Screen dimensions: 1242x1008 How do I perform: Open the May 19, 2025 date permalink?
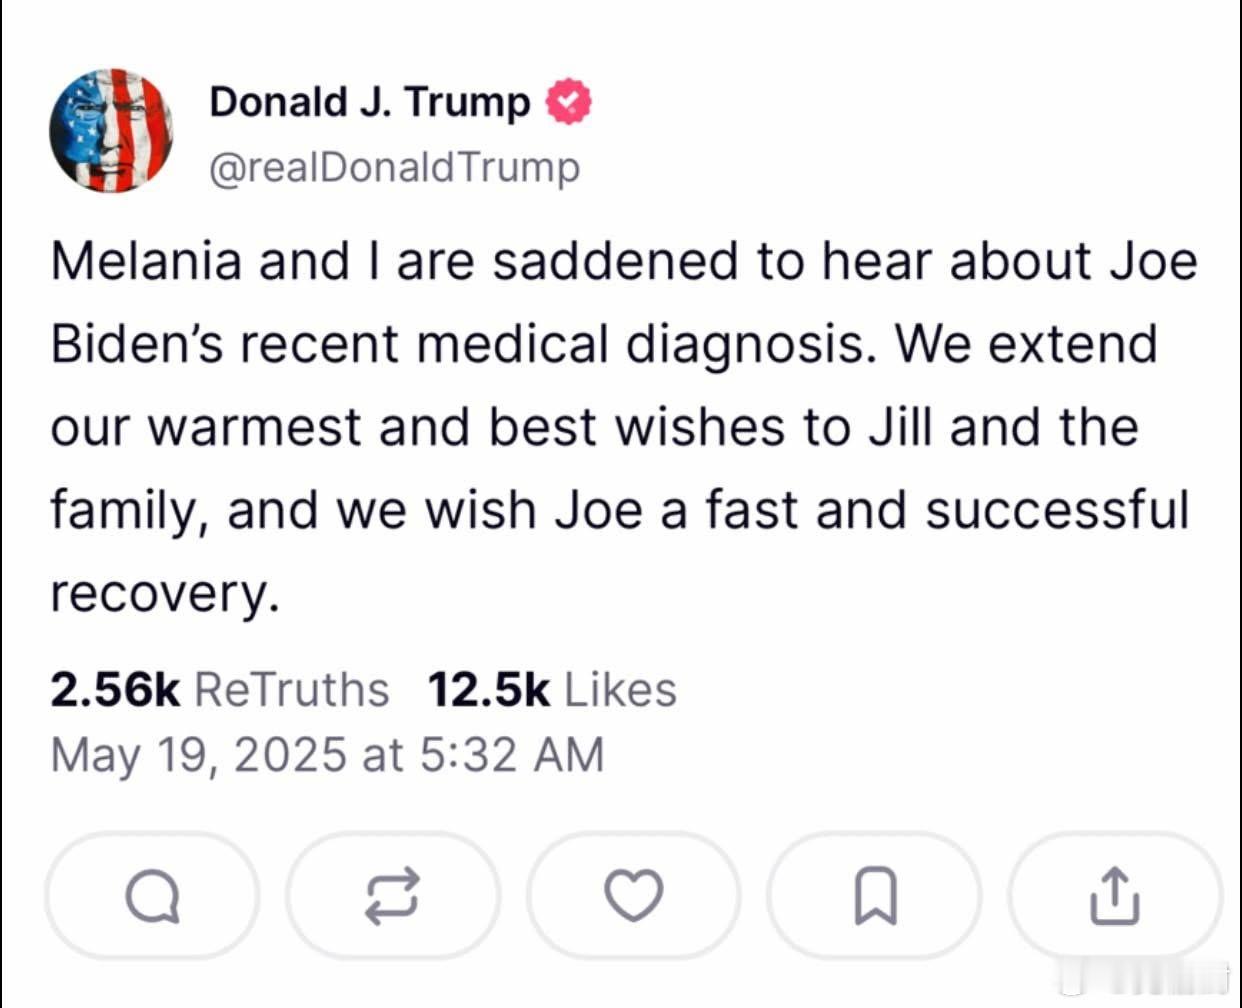(x=198, y=754)
